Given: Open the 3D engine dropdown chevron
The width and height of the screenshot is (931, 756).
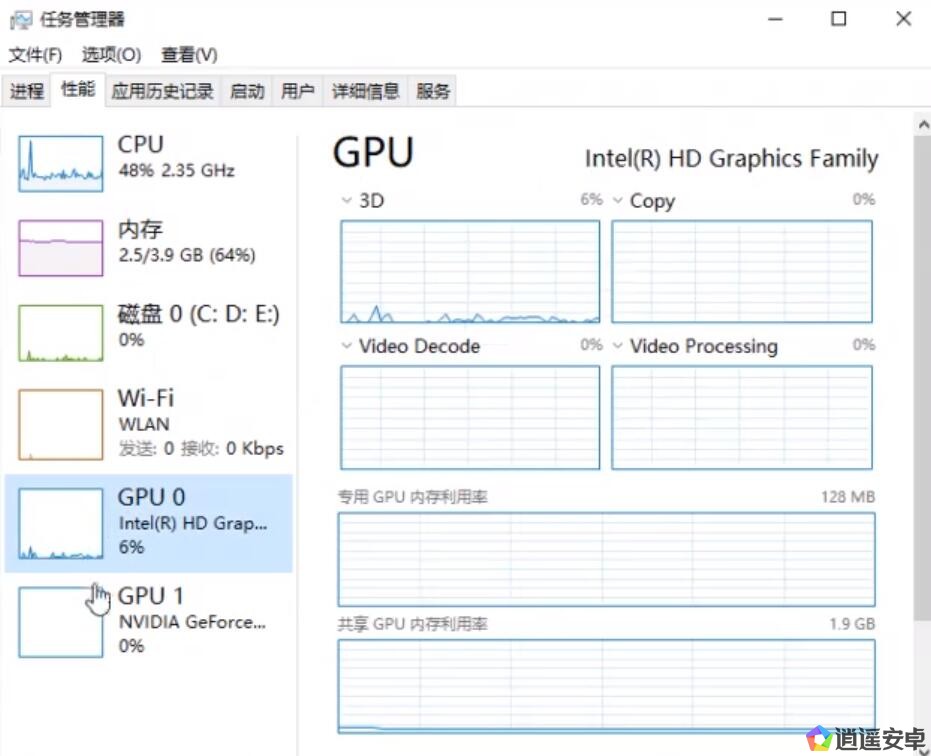Looking at the screenshot, I should pos(347,201).
